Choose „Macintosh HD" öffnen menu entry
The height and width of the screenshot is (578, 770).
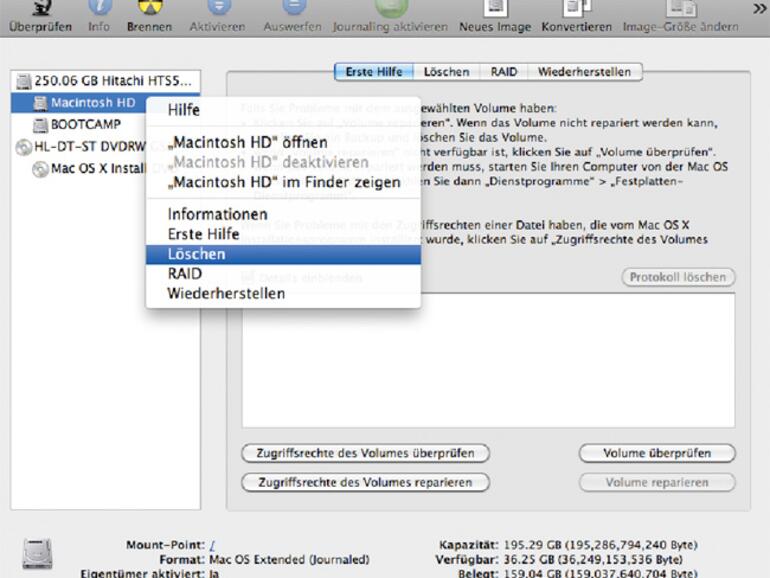pos(283,142)
